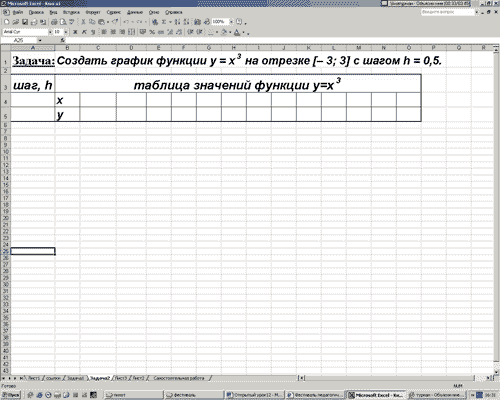Screen dimensions: 500x400
Task: Toggle bold formatting (Ж) button
Action: click(x=75, y=32)
